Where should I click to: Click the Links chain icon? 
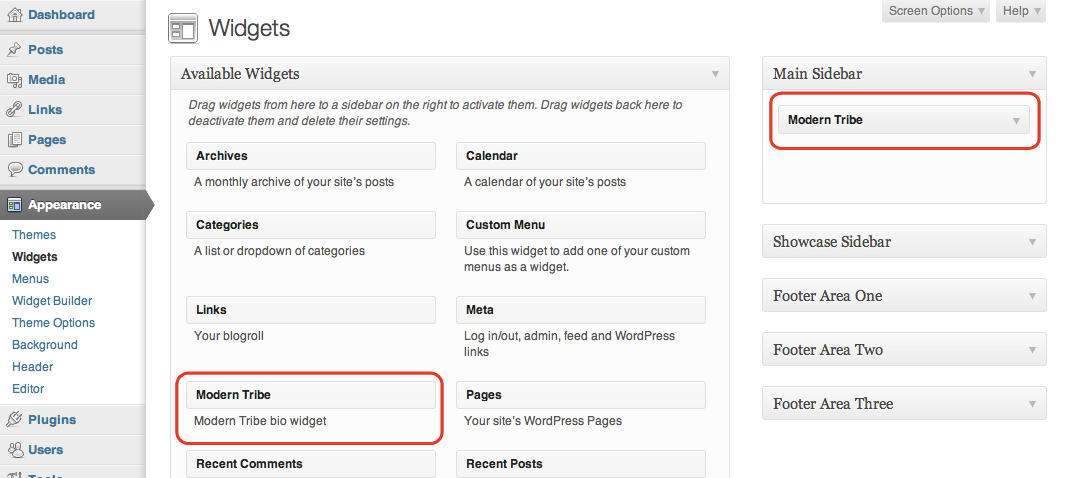(14, 110)
